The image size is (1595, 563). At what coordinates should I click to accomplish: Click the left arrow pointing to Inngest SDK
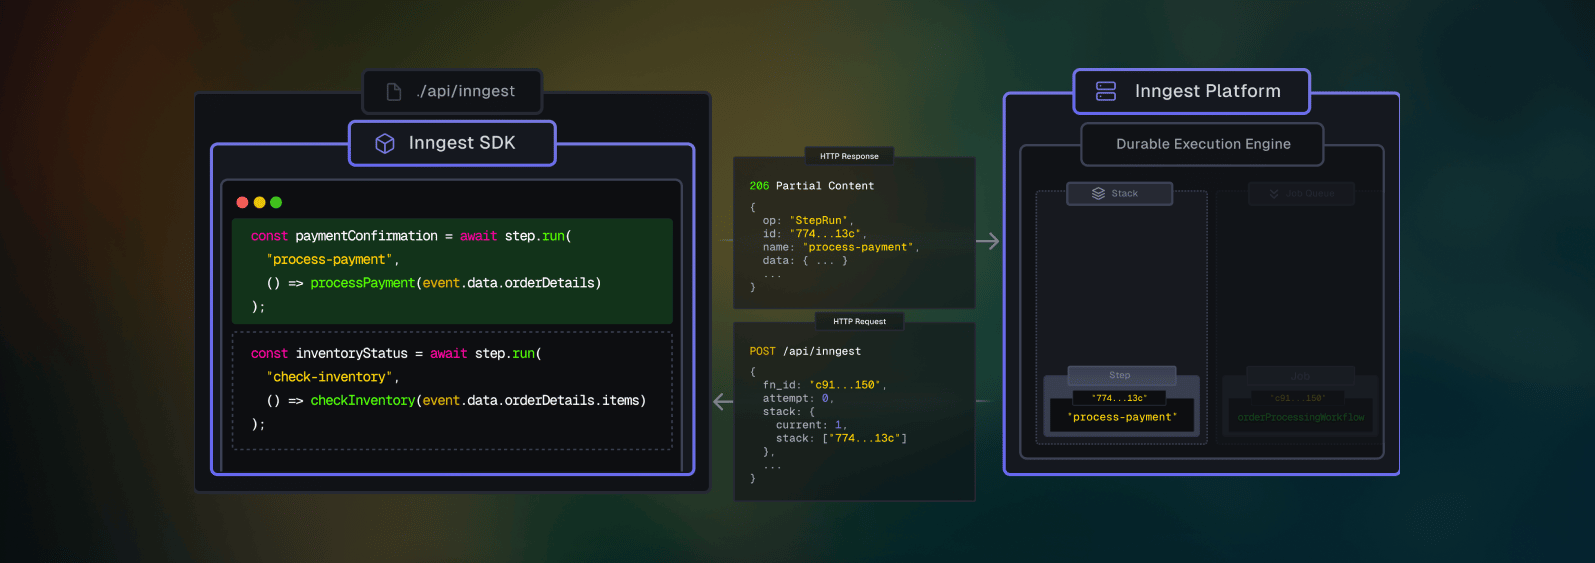[x=723, y=401]
